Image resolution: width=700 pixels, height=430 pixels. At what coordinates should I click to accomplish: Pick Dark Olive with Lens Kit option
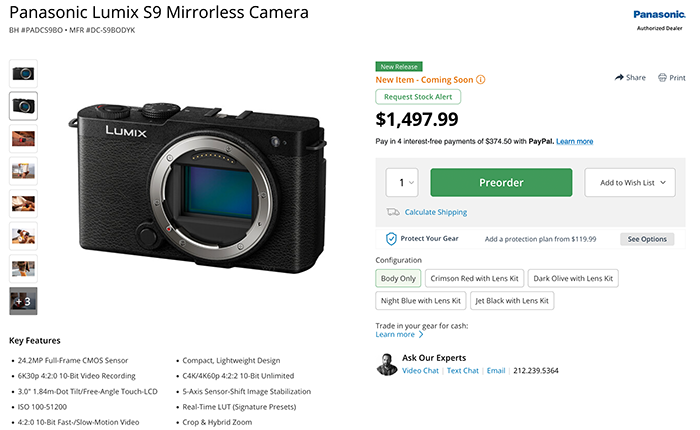coord(573,278)
